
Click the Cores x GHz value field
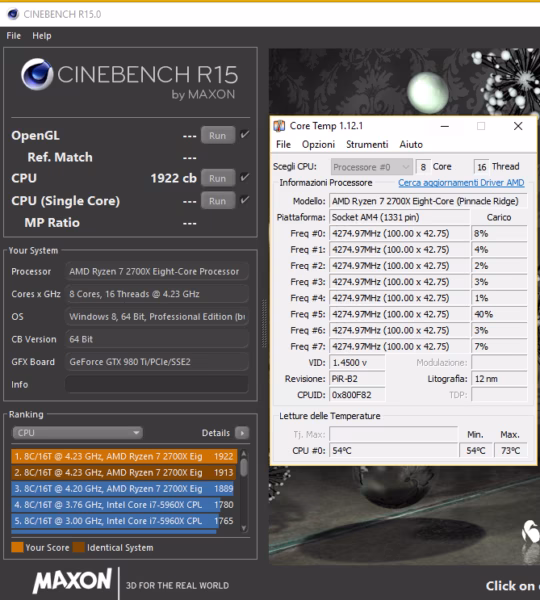[x=157, y=294]
